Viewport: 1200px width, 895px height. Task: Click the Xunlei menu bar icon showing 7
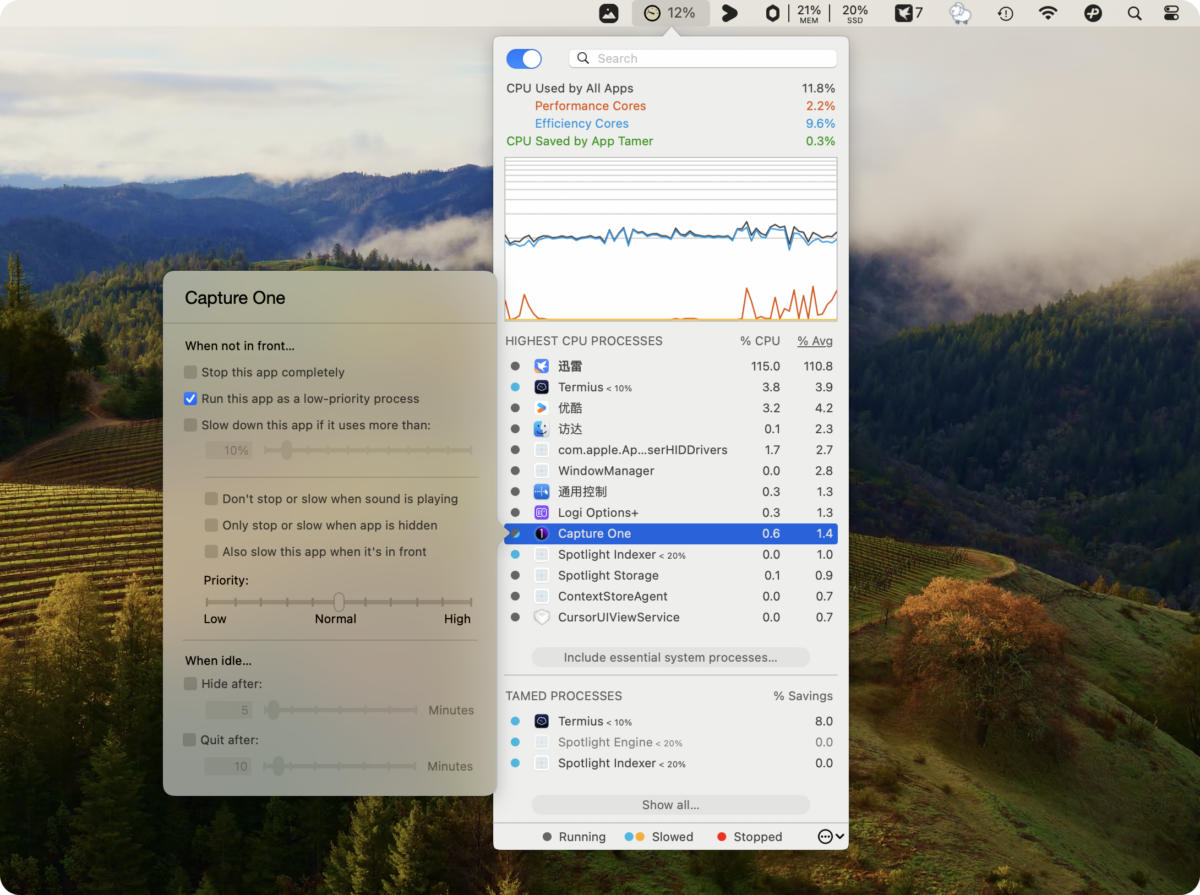click(x=909, y=13)
